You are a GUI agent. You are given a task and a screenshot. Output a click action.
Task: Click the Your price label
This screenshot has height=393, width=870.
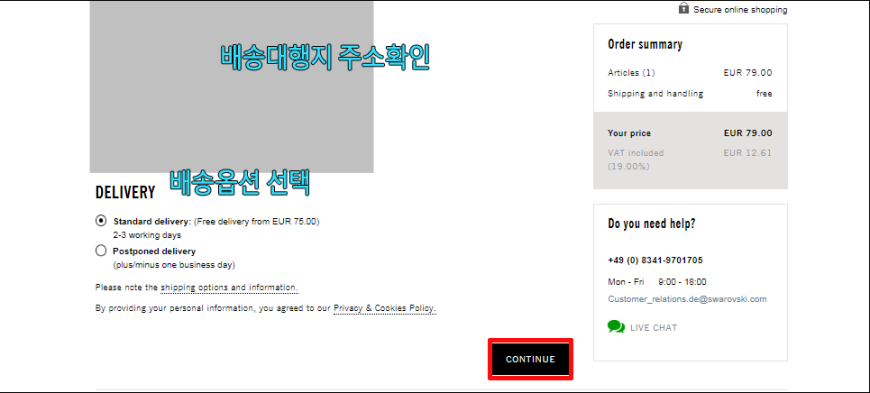click(629, 133)
